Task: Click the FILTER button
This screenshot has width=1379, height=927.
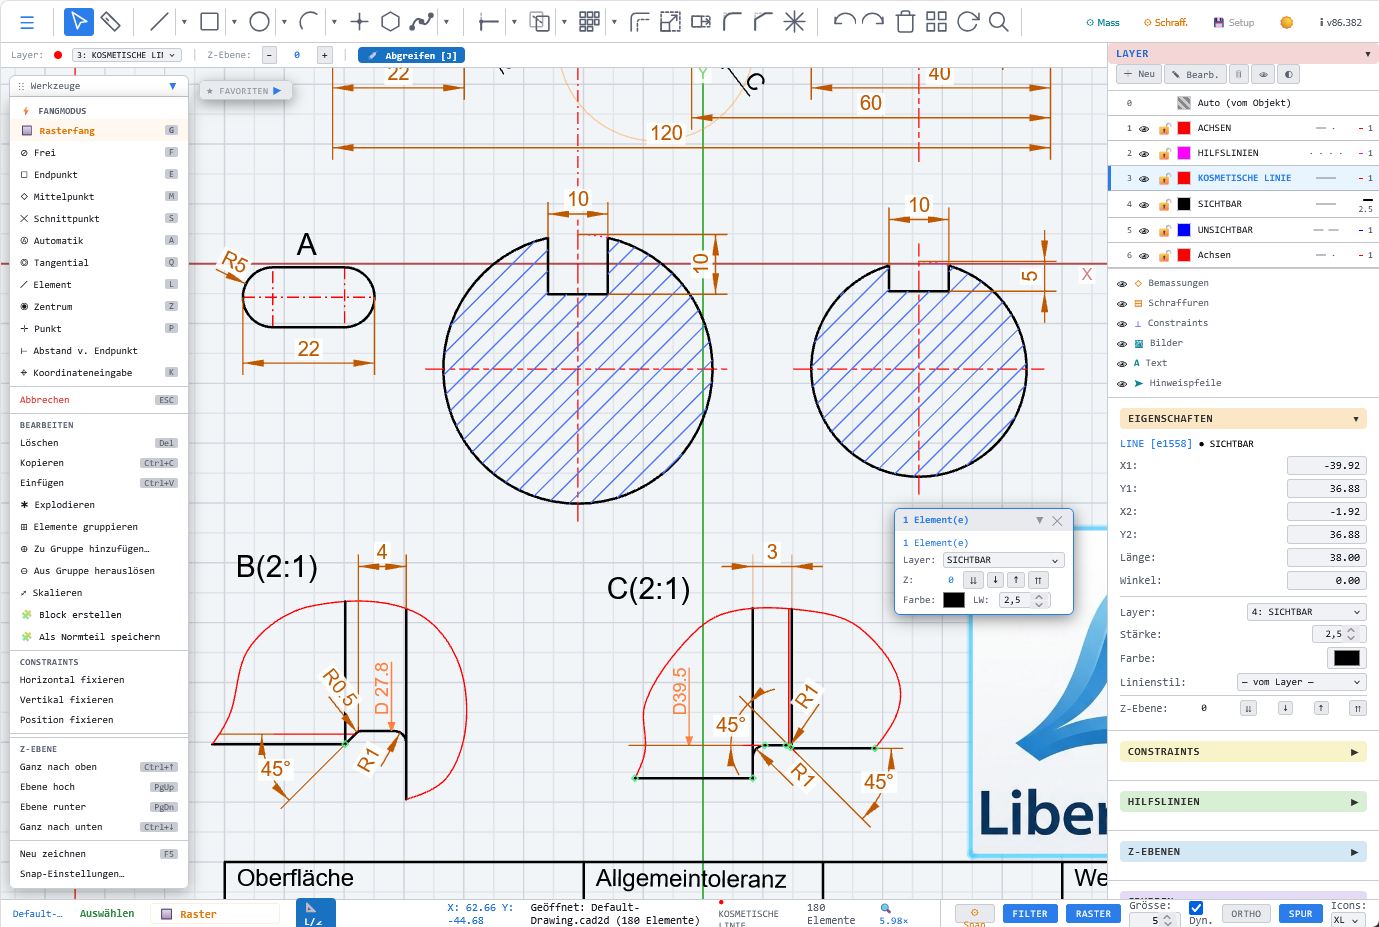Action: coord(1030,914)
